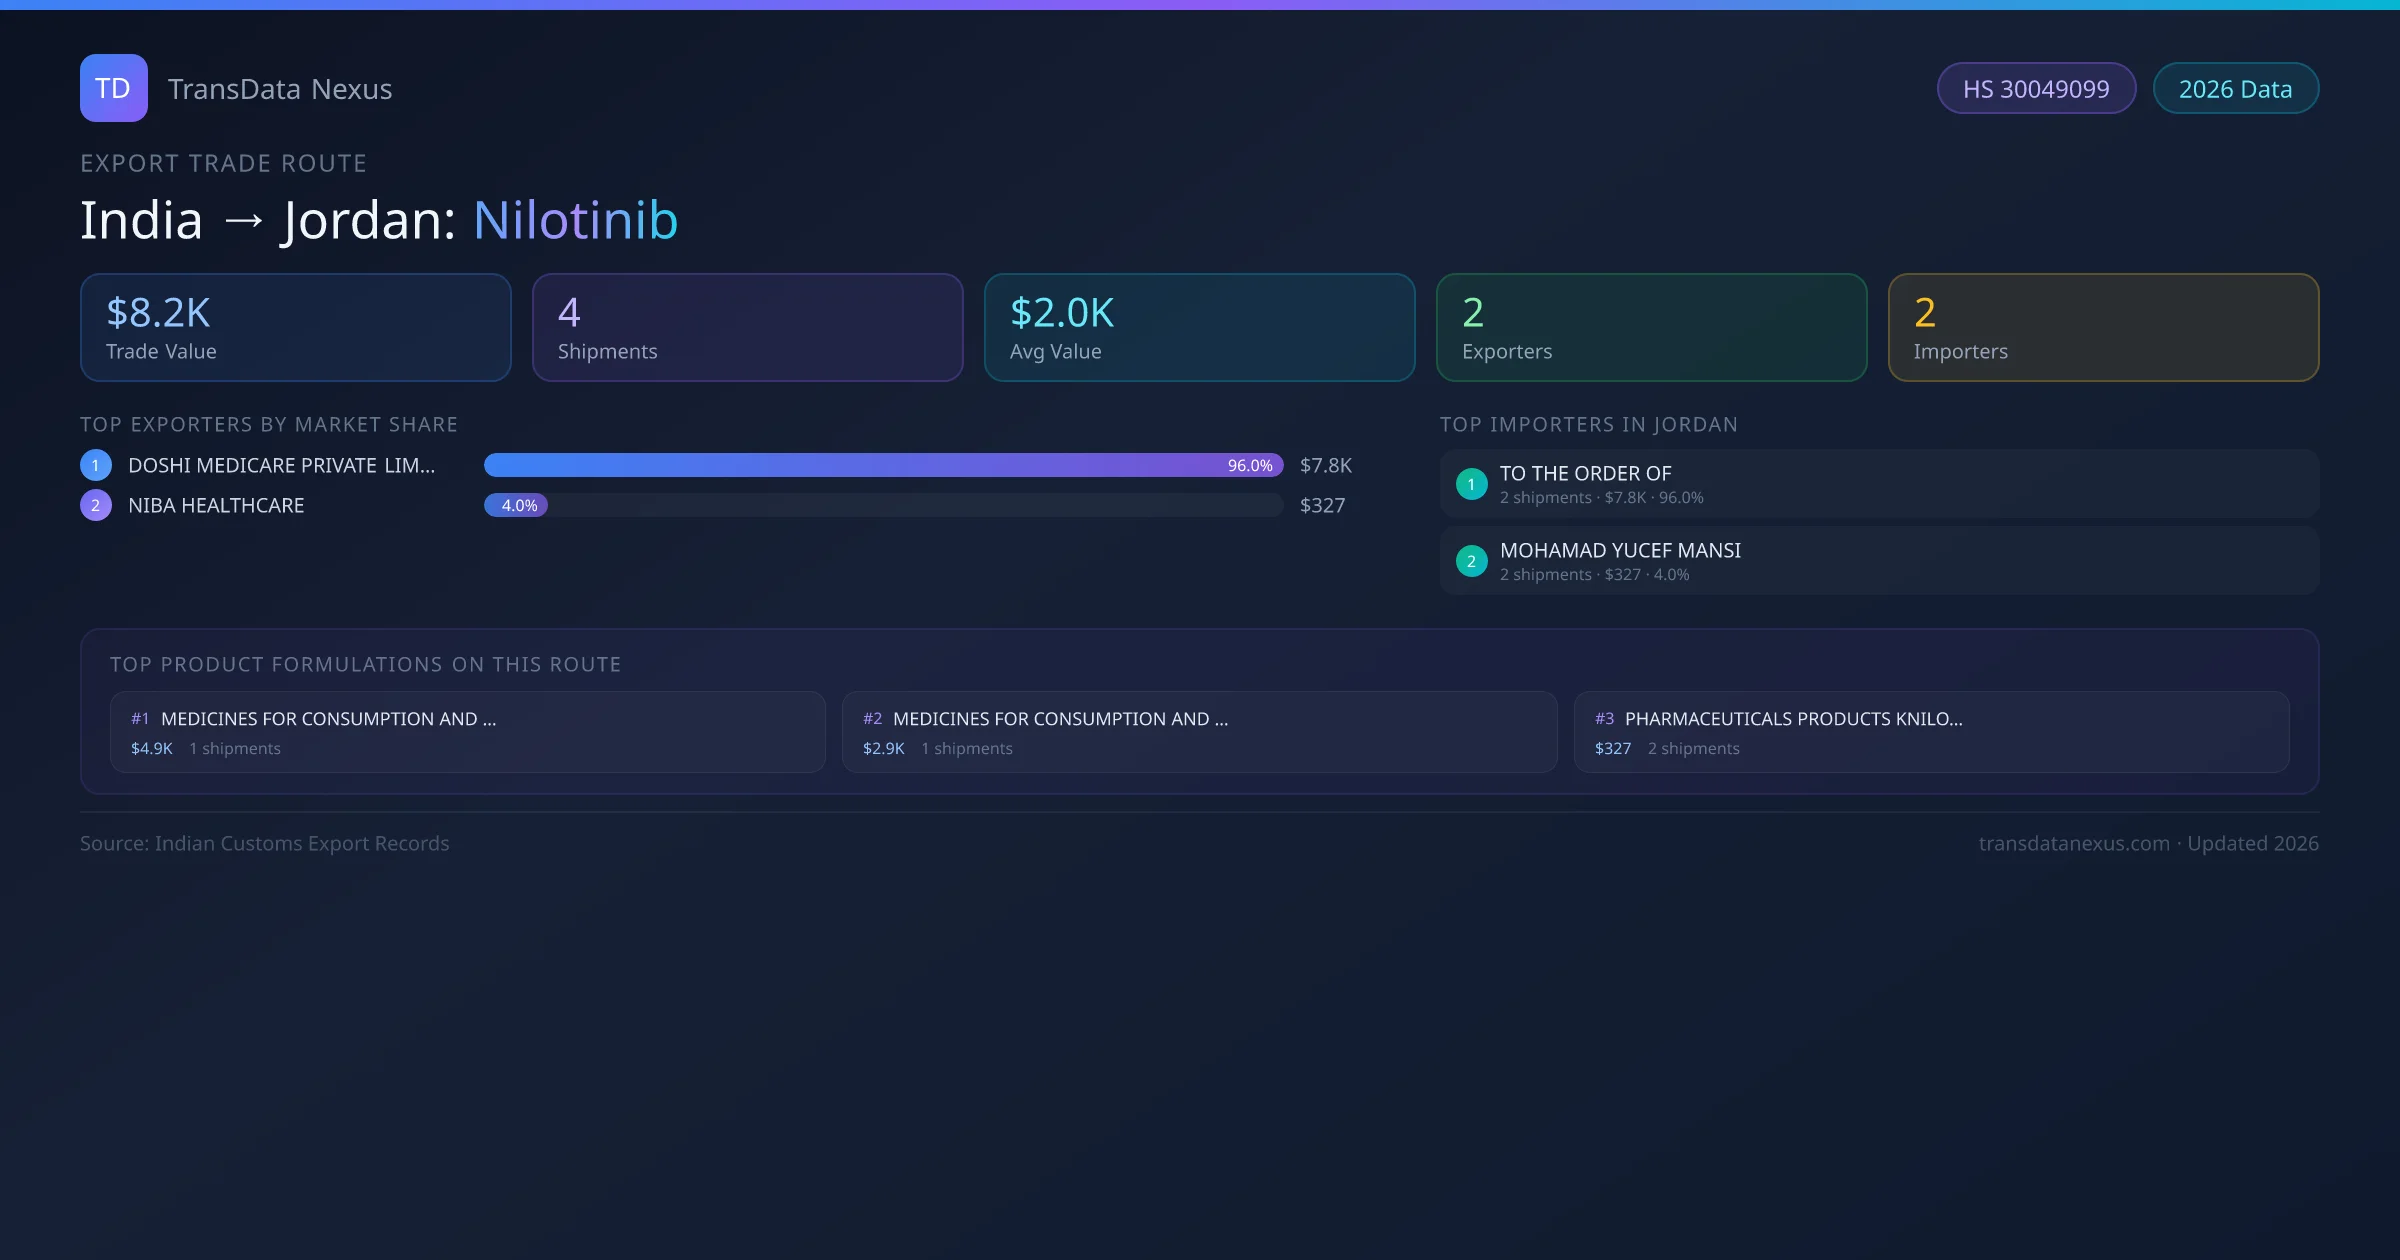Click the HS 30049099 badge
The height and width of the screenshot is (1260, 2400).
point(2035,89)
